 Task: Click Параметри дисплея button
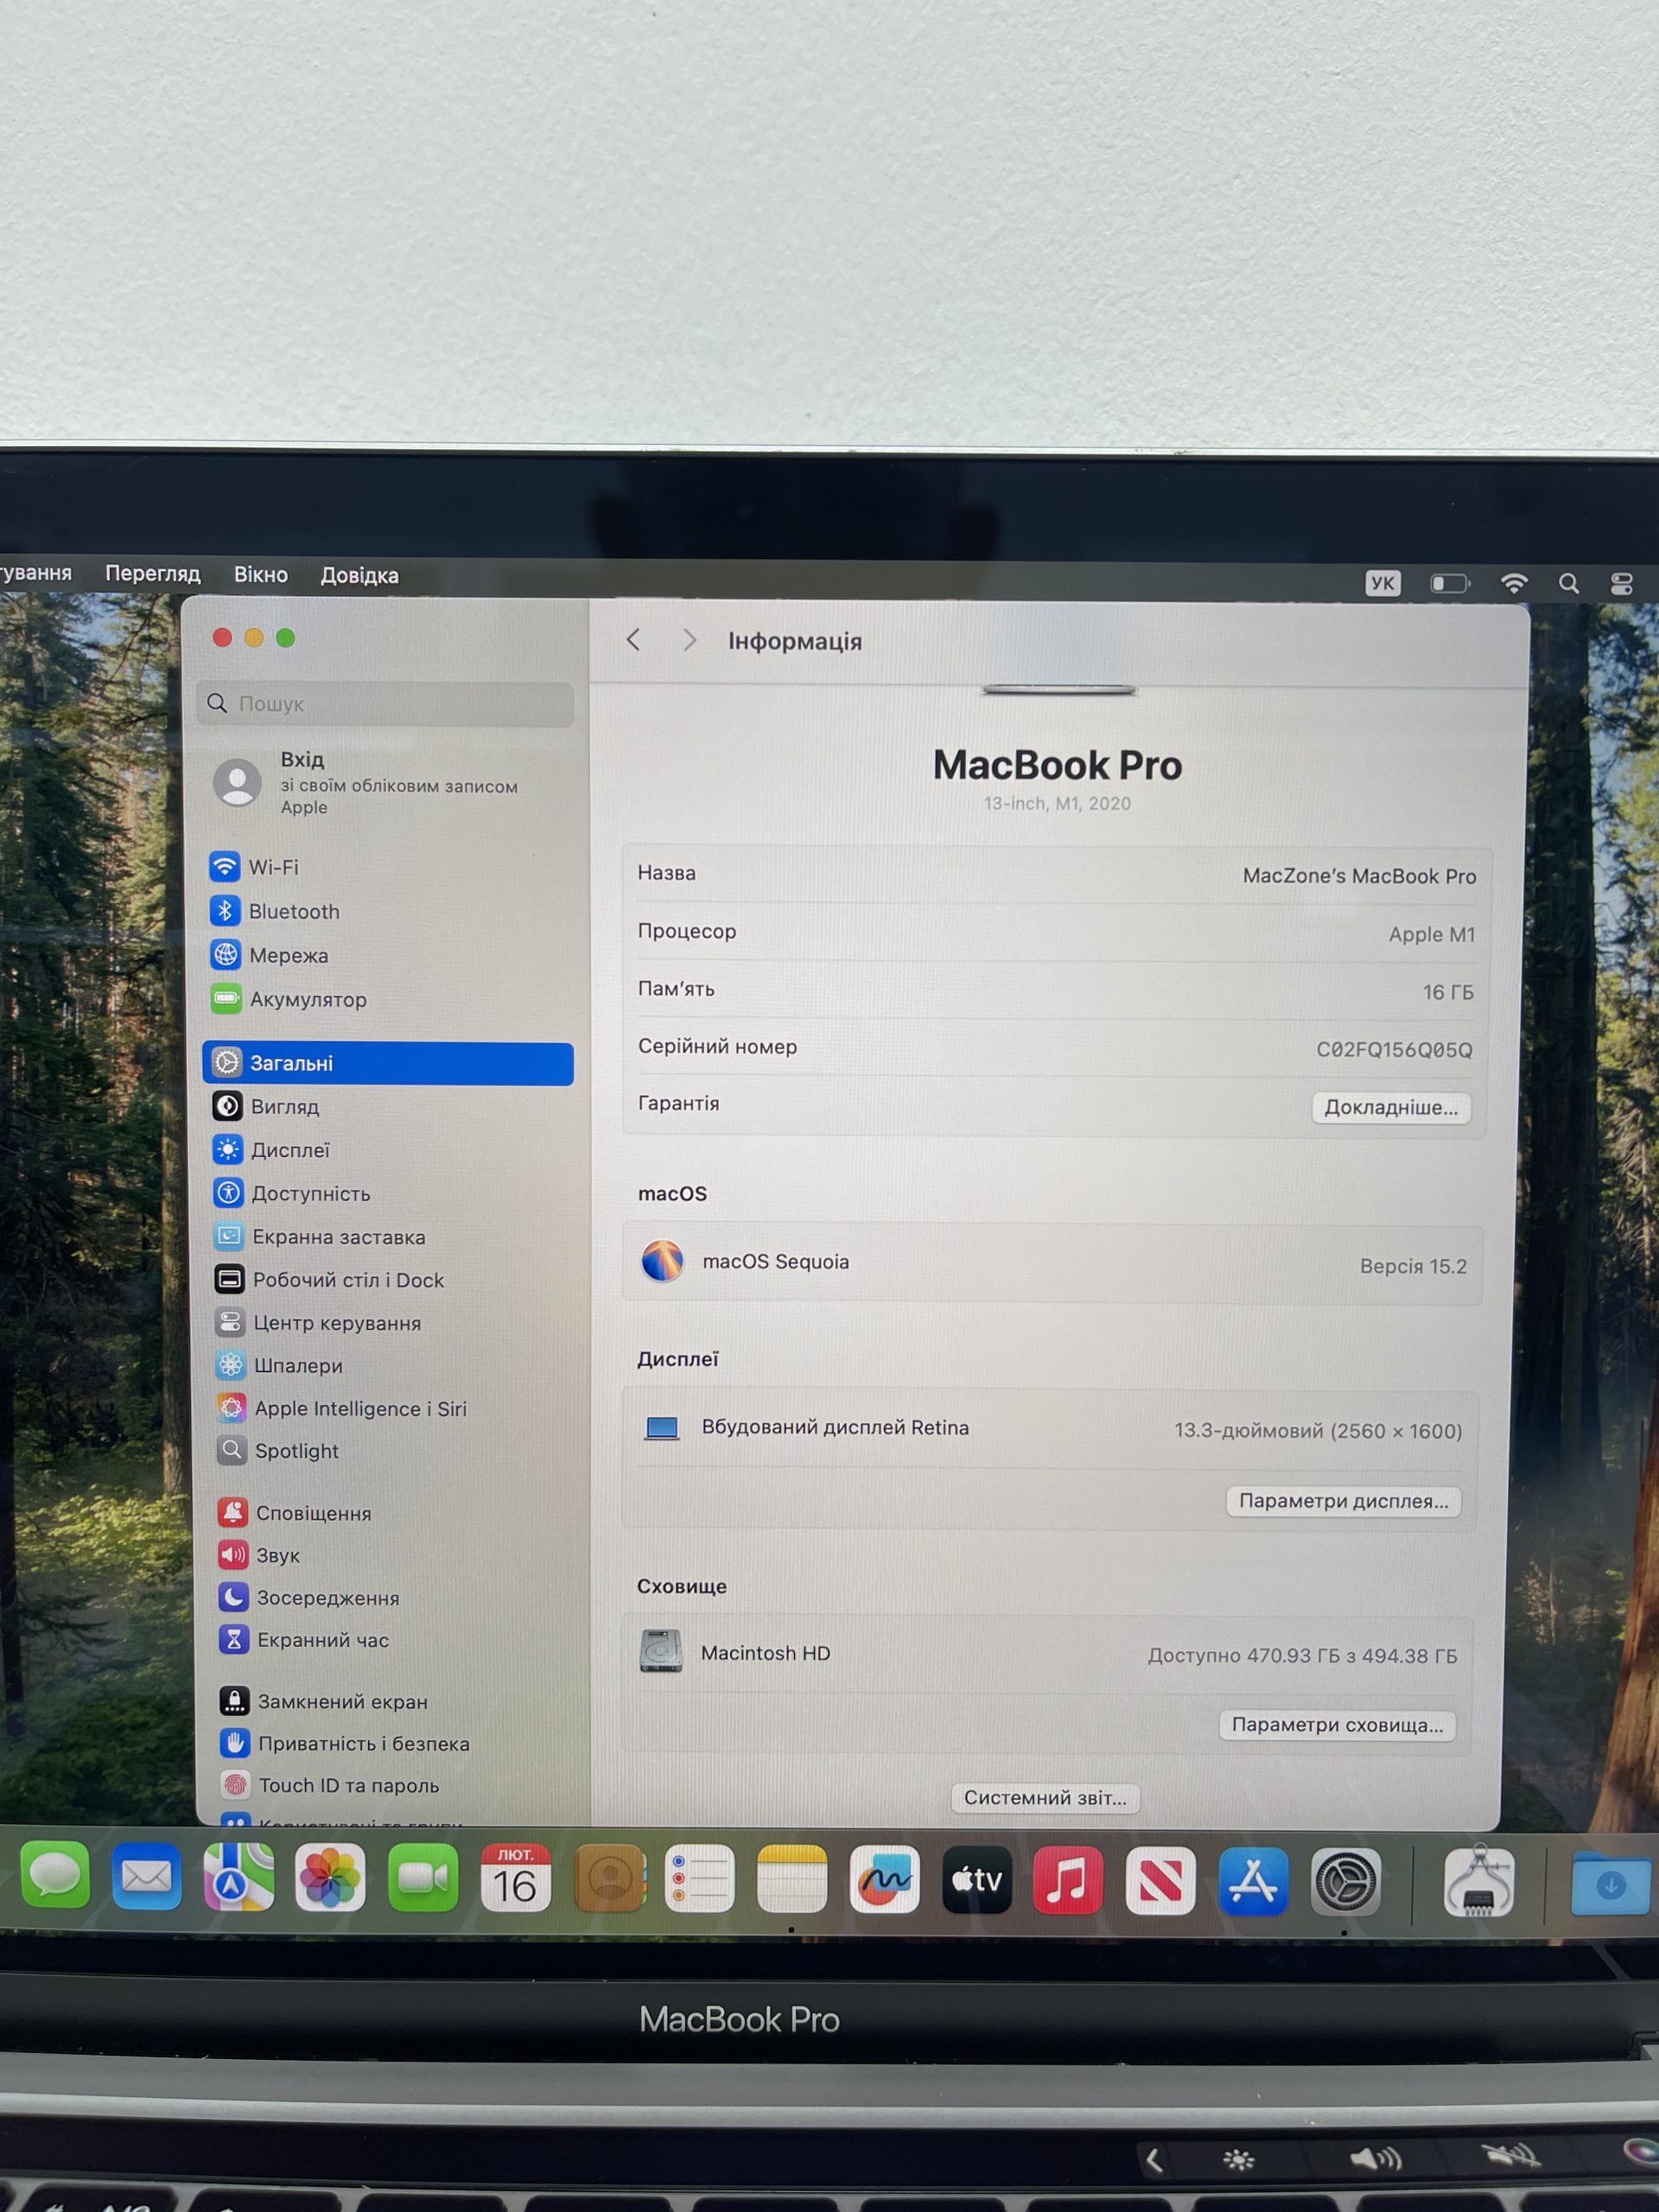click(1344, 1501)
